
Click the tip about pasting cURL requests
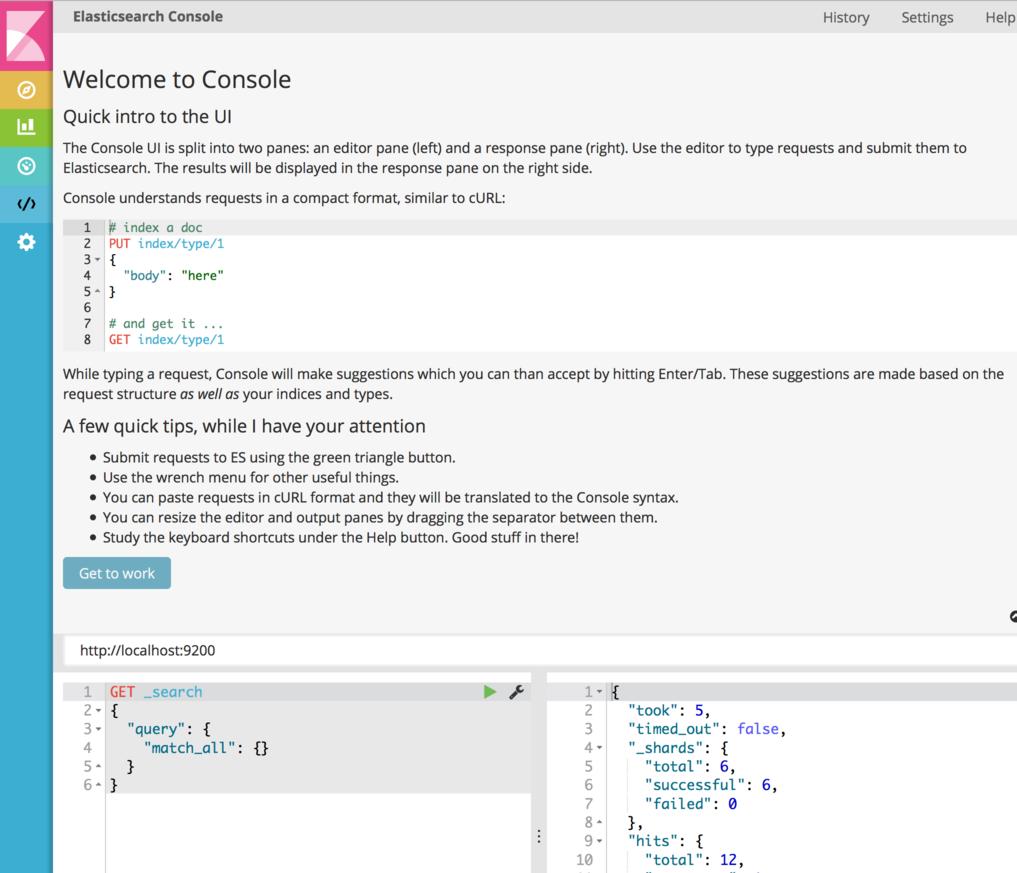tap(390, 498)
